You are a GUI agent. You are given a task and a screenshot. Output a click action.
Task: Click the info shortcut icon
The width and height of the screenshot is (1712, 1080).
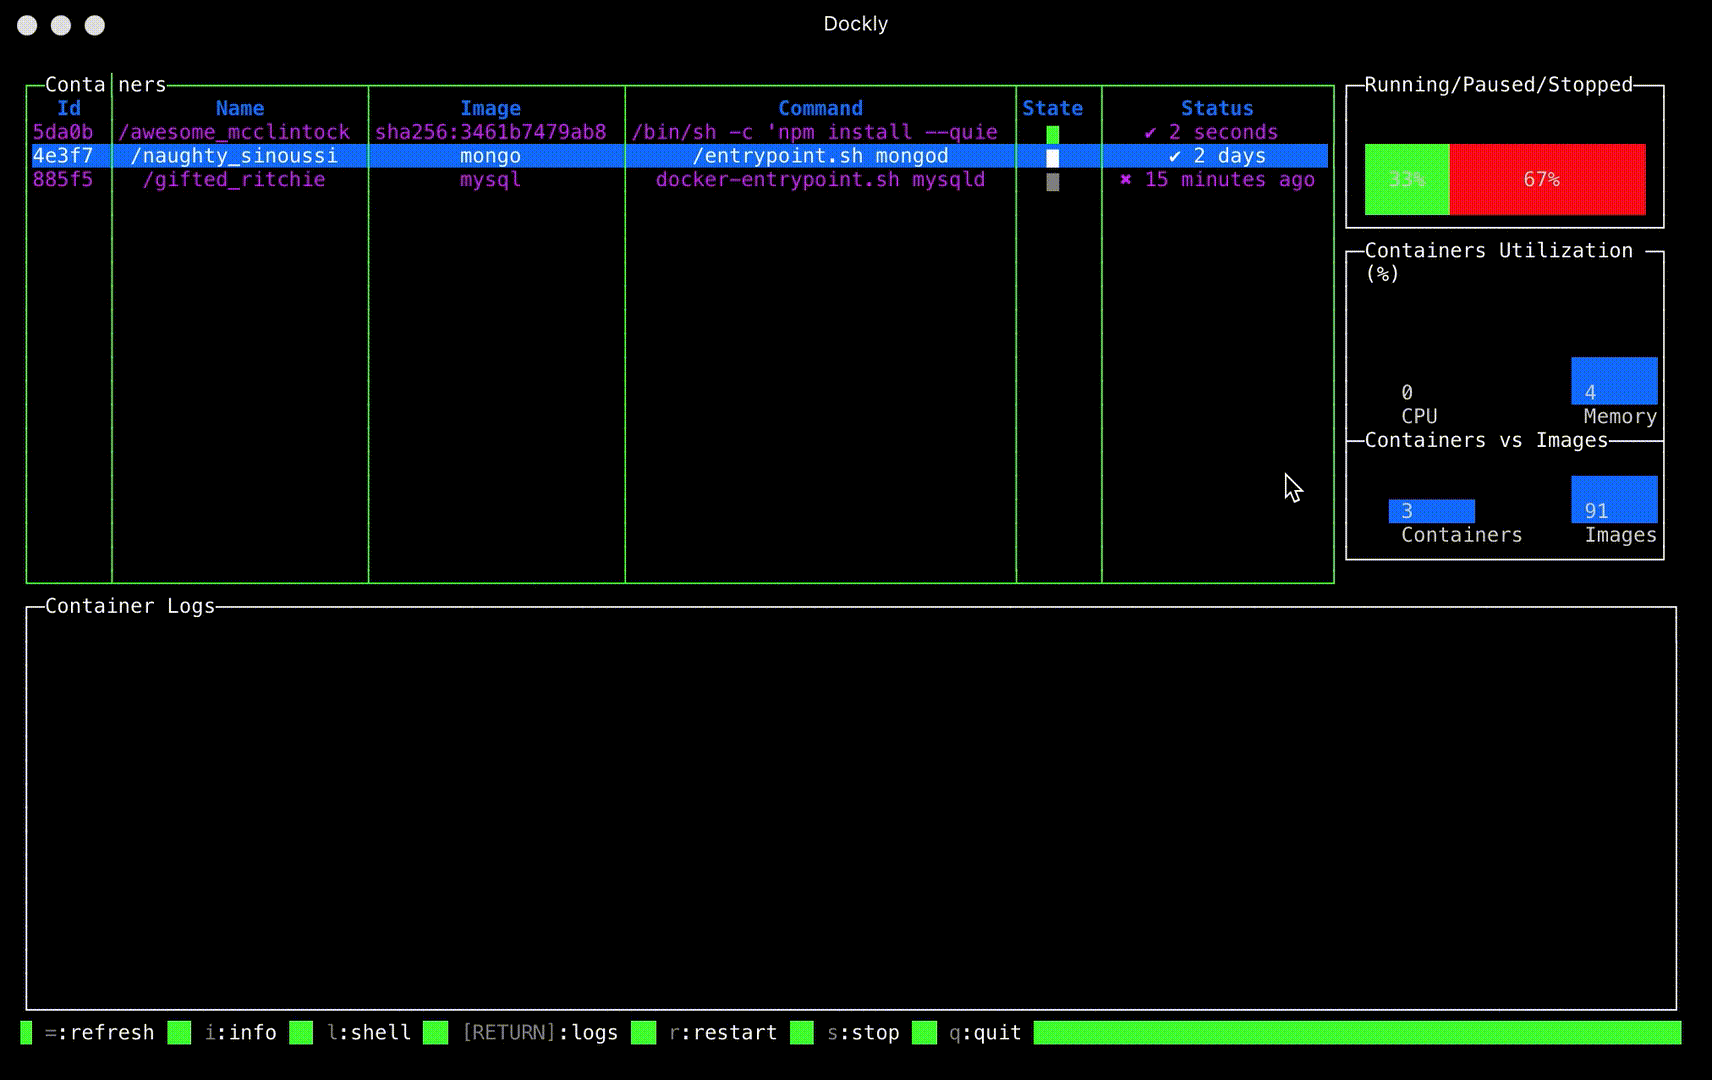tap(178, 1032)
